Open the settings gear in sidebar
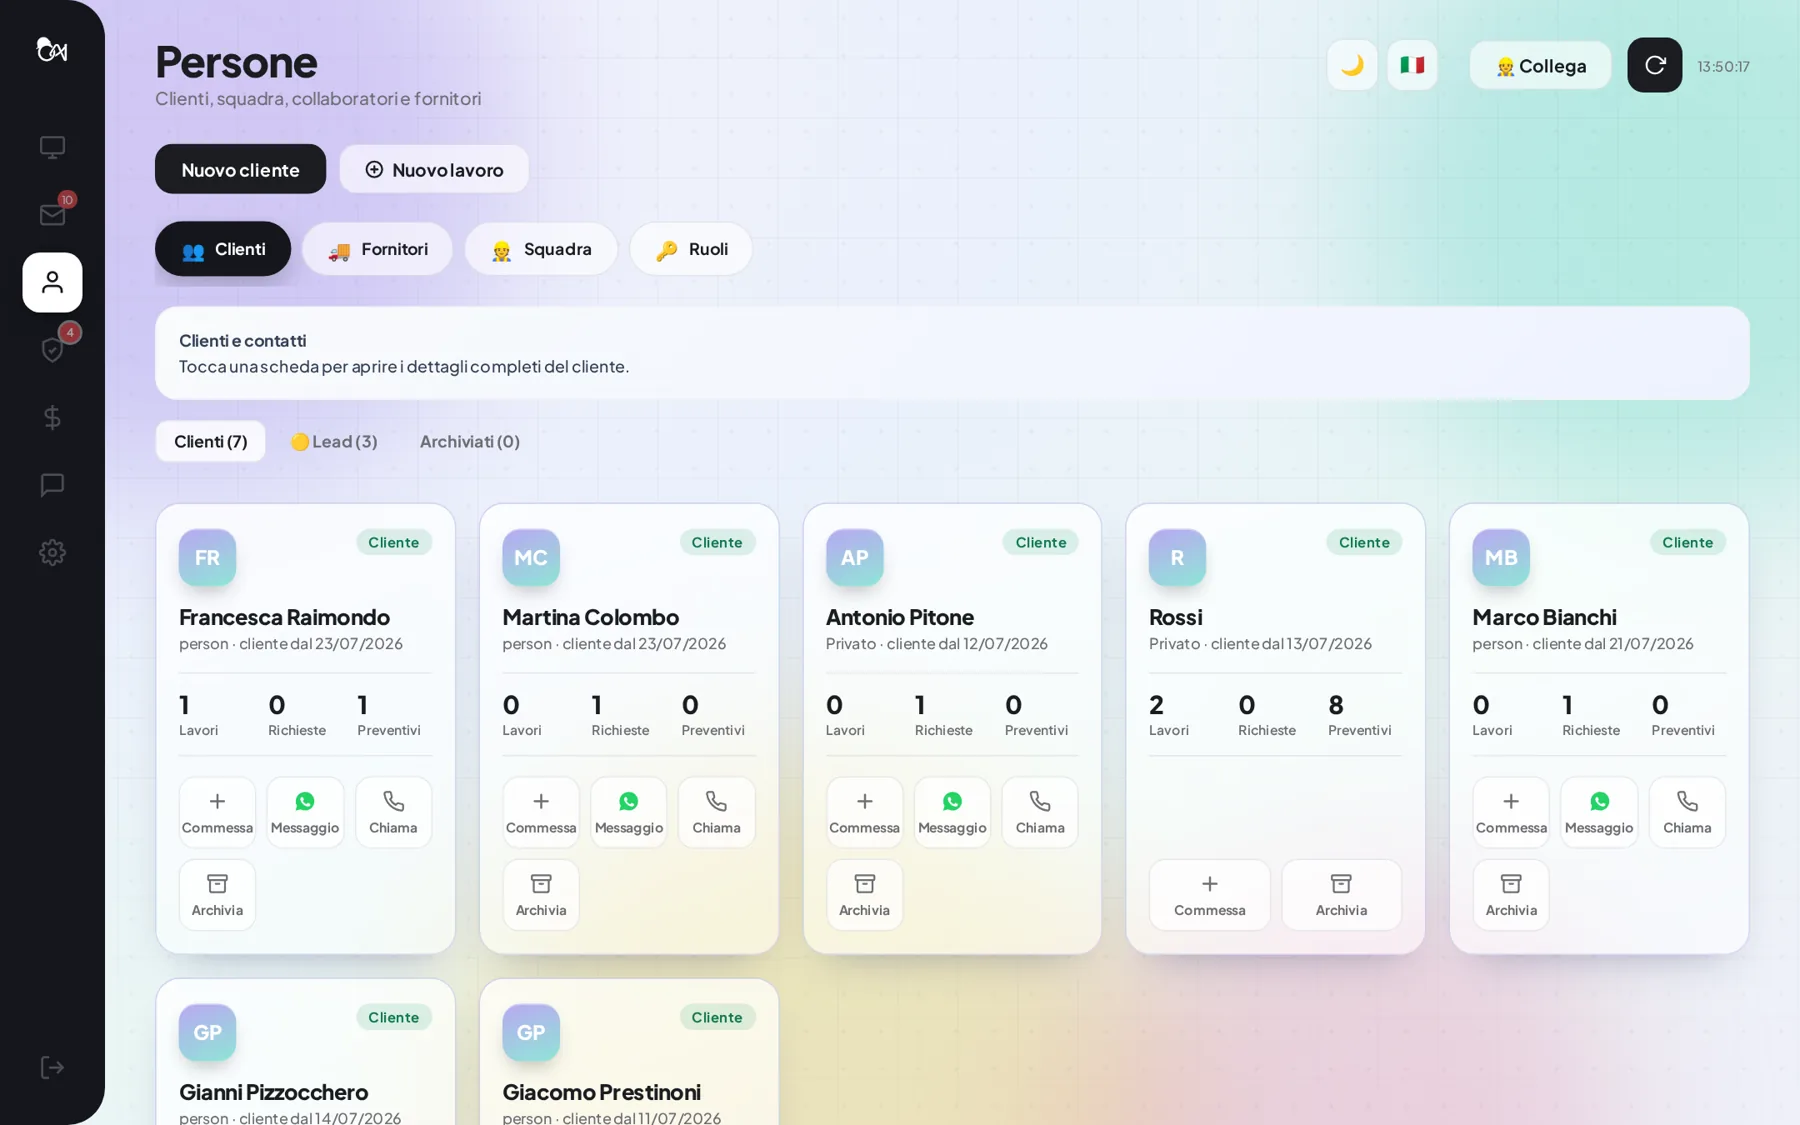The image size is (1800, 1125). [x=52, y=552]
